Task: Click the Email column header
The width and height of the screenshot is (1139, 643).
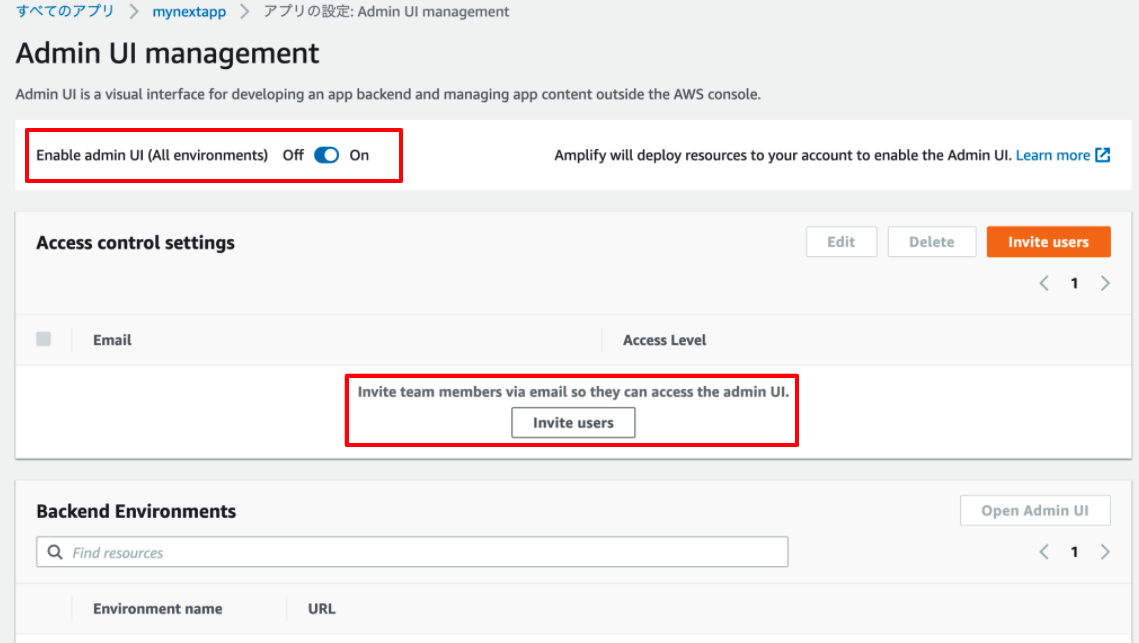Action: click(x=112, y=340)
